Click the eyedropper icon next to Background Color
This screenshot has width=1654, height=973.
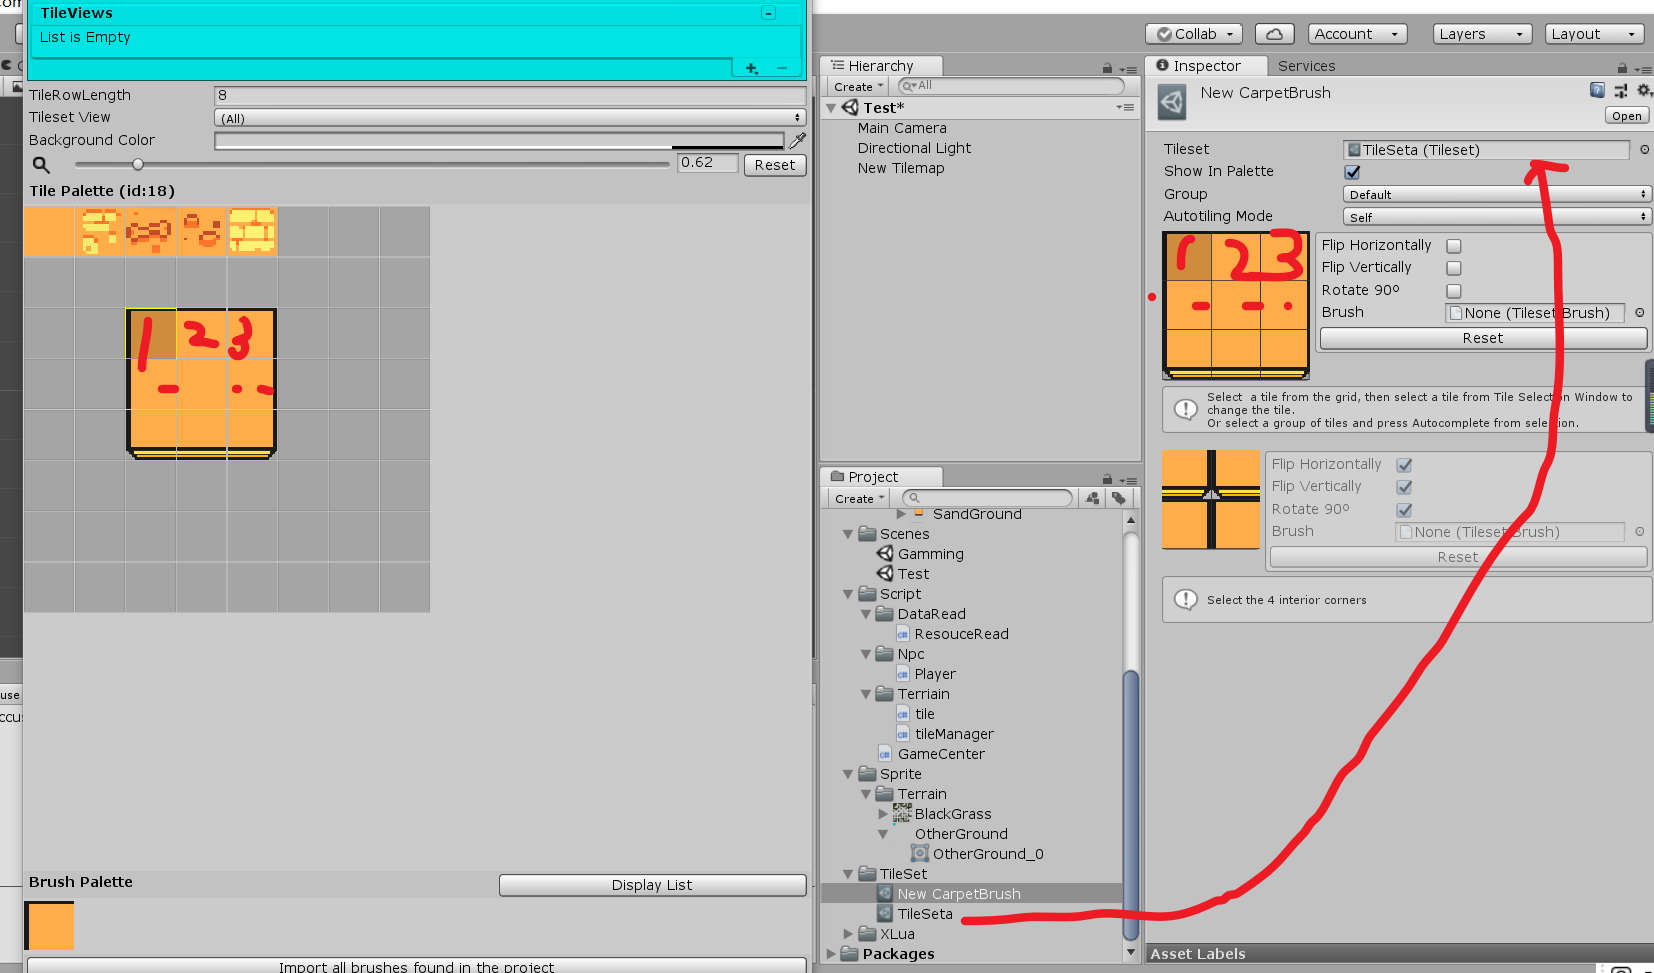(797, 140)
